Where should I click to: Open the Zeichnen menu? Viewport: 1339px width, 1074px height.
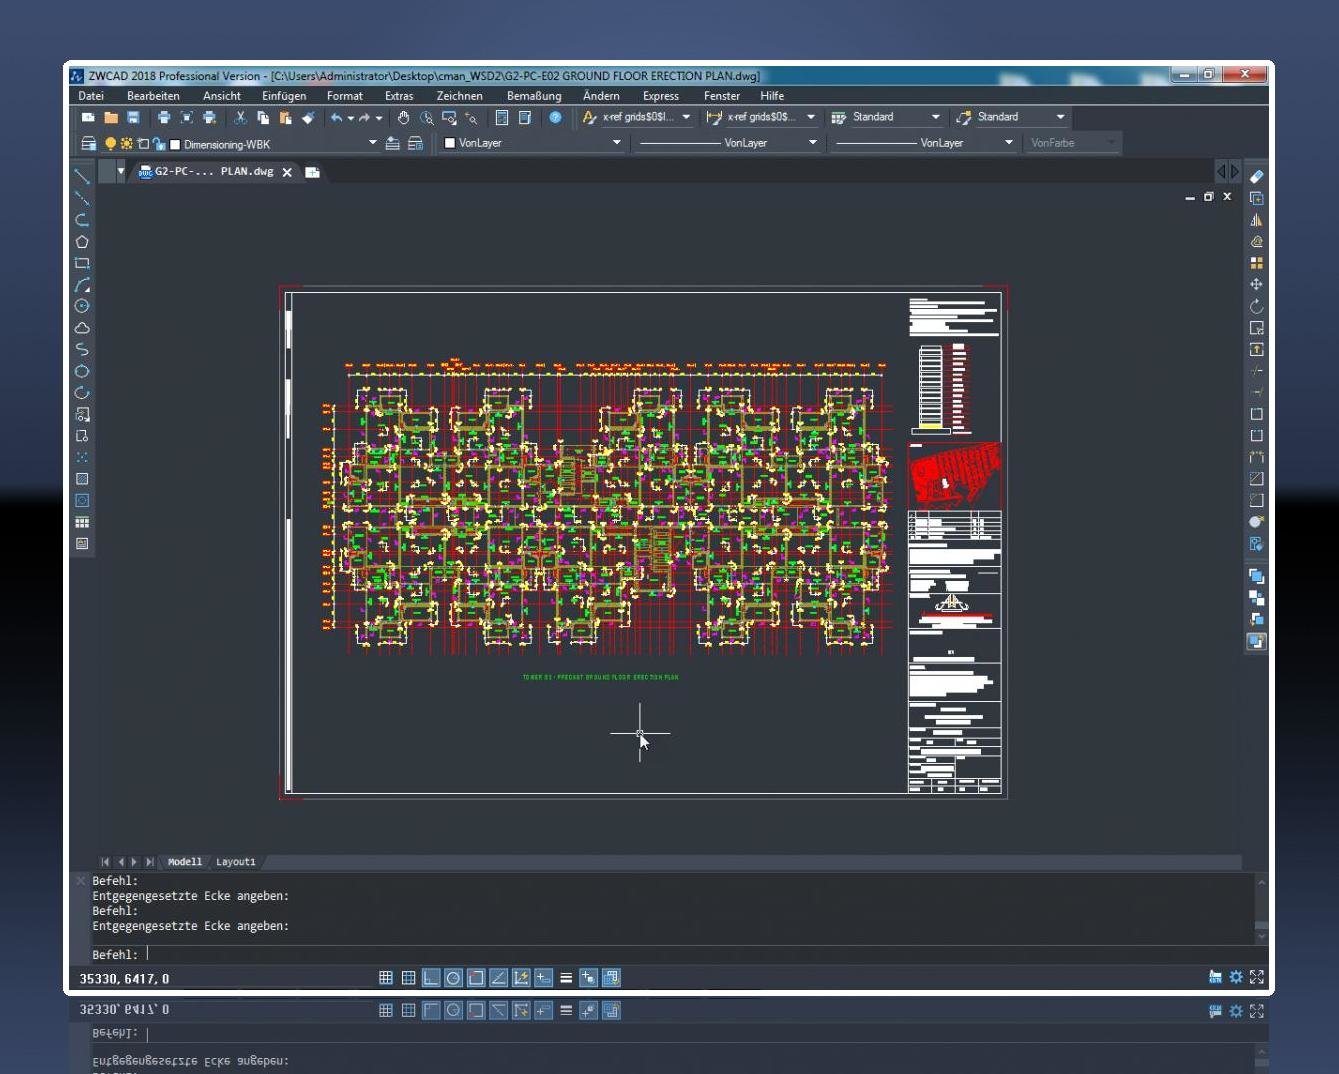click(459, 96)
